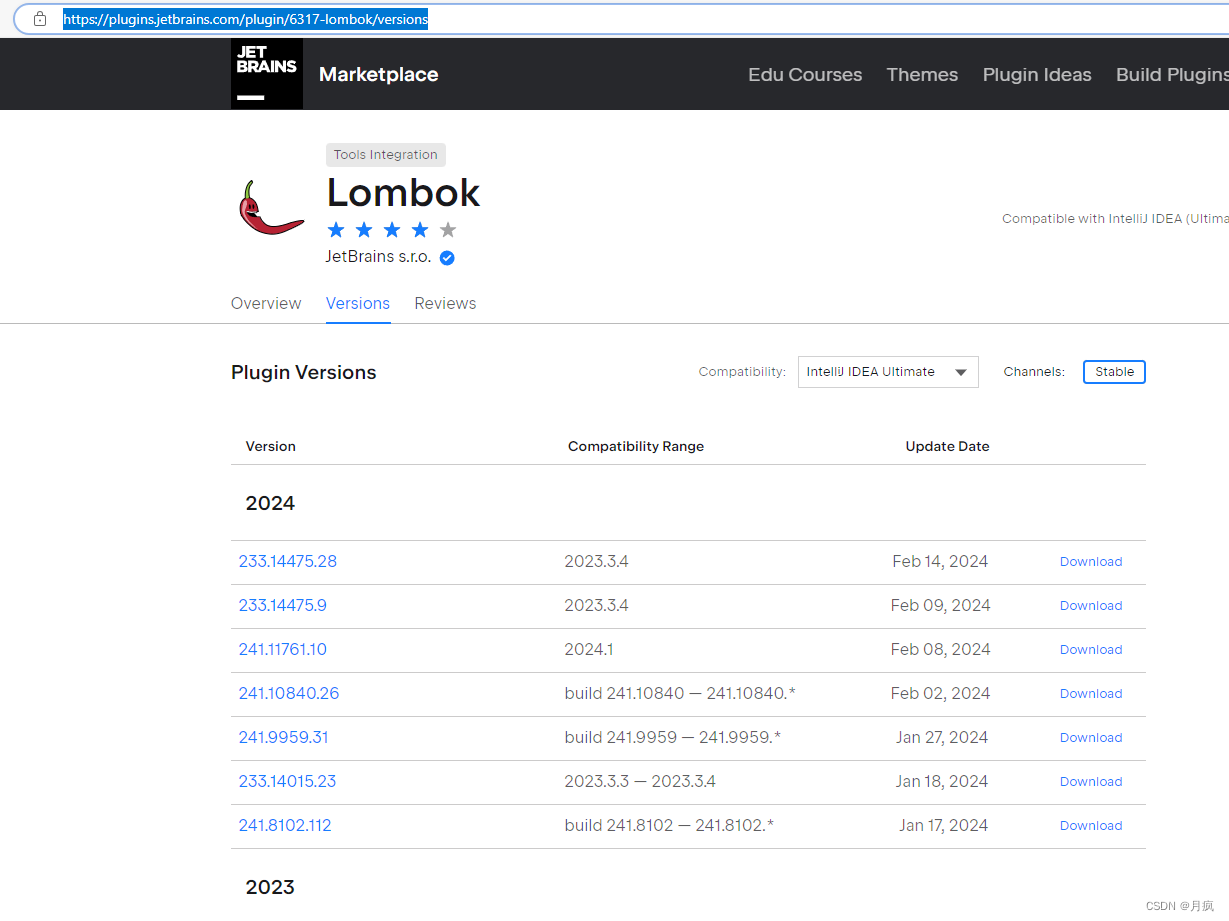
Task: Click the 2023 year group heading
Action: 270,887
